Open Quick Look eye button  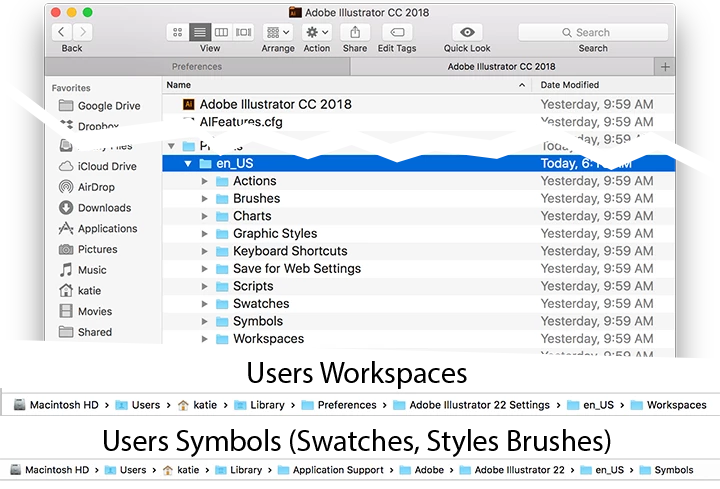click(x=467, y=32)
